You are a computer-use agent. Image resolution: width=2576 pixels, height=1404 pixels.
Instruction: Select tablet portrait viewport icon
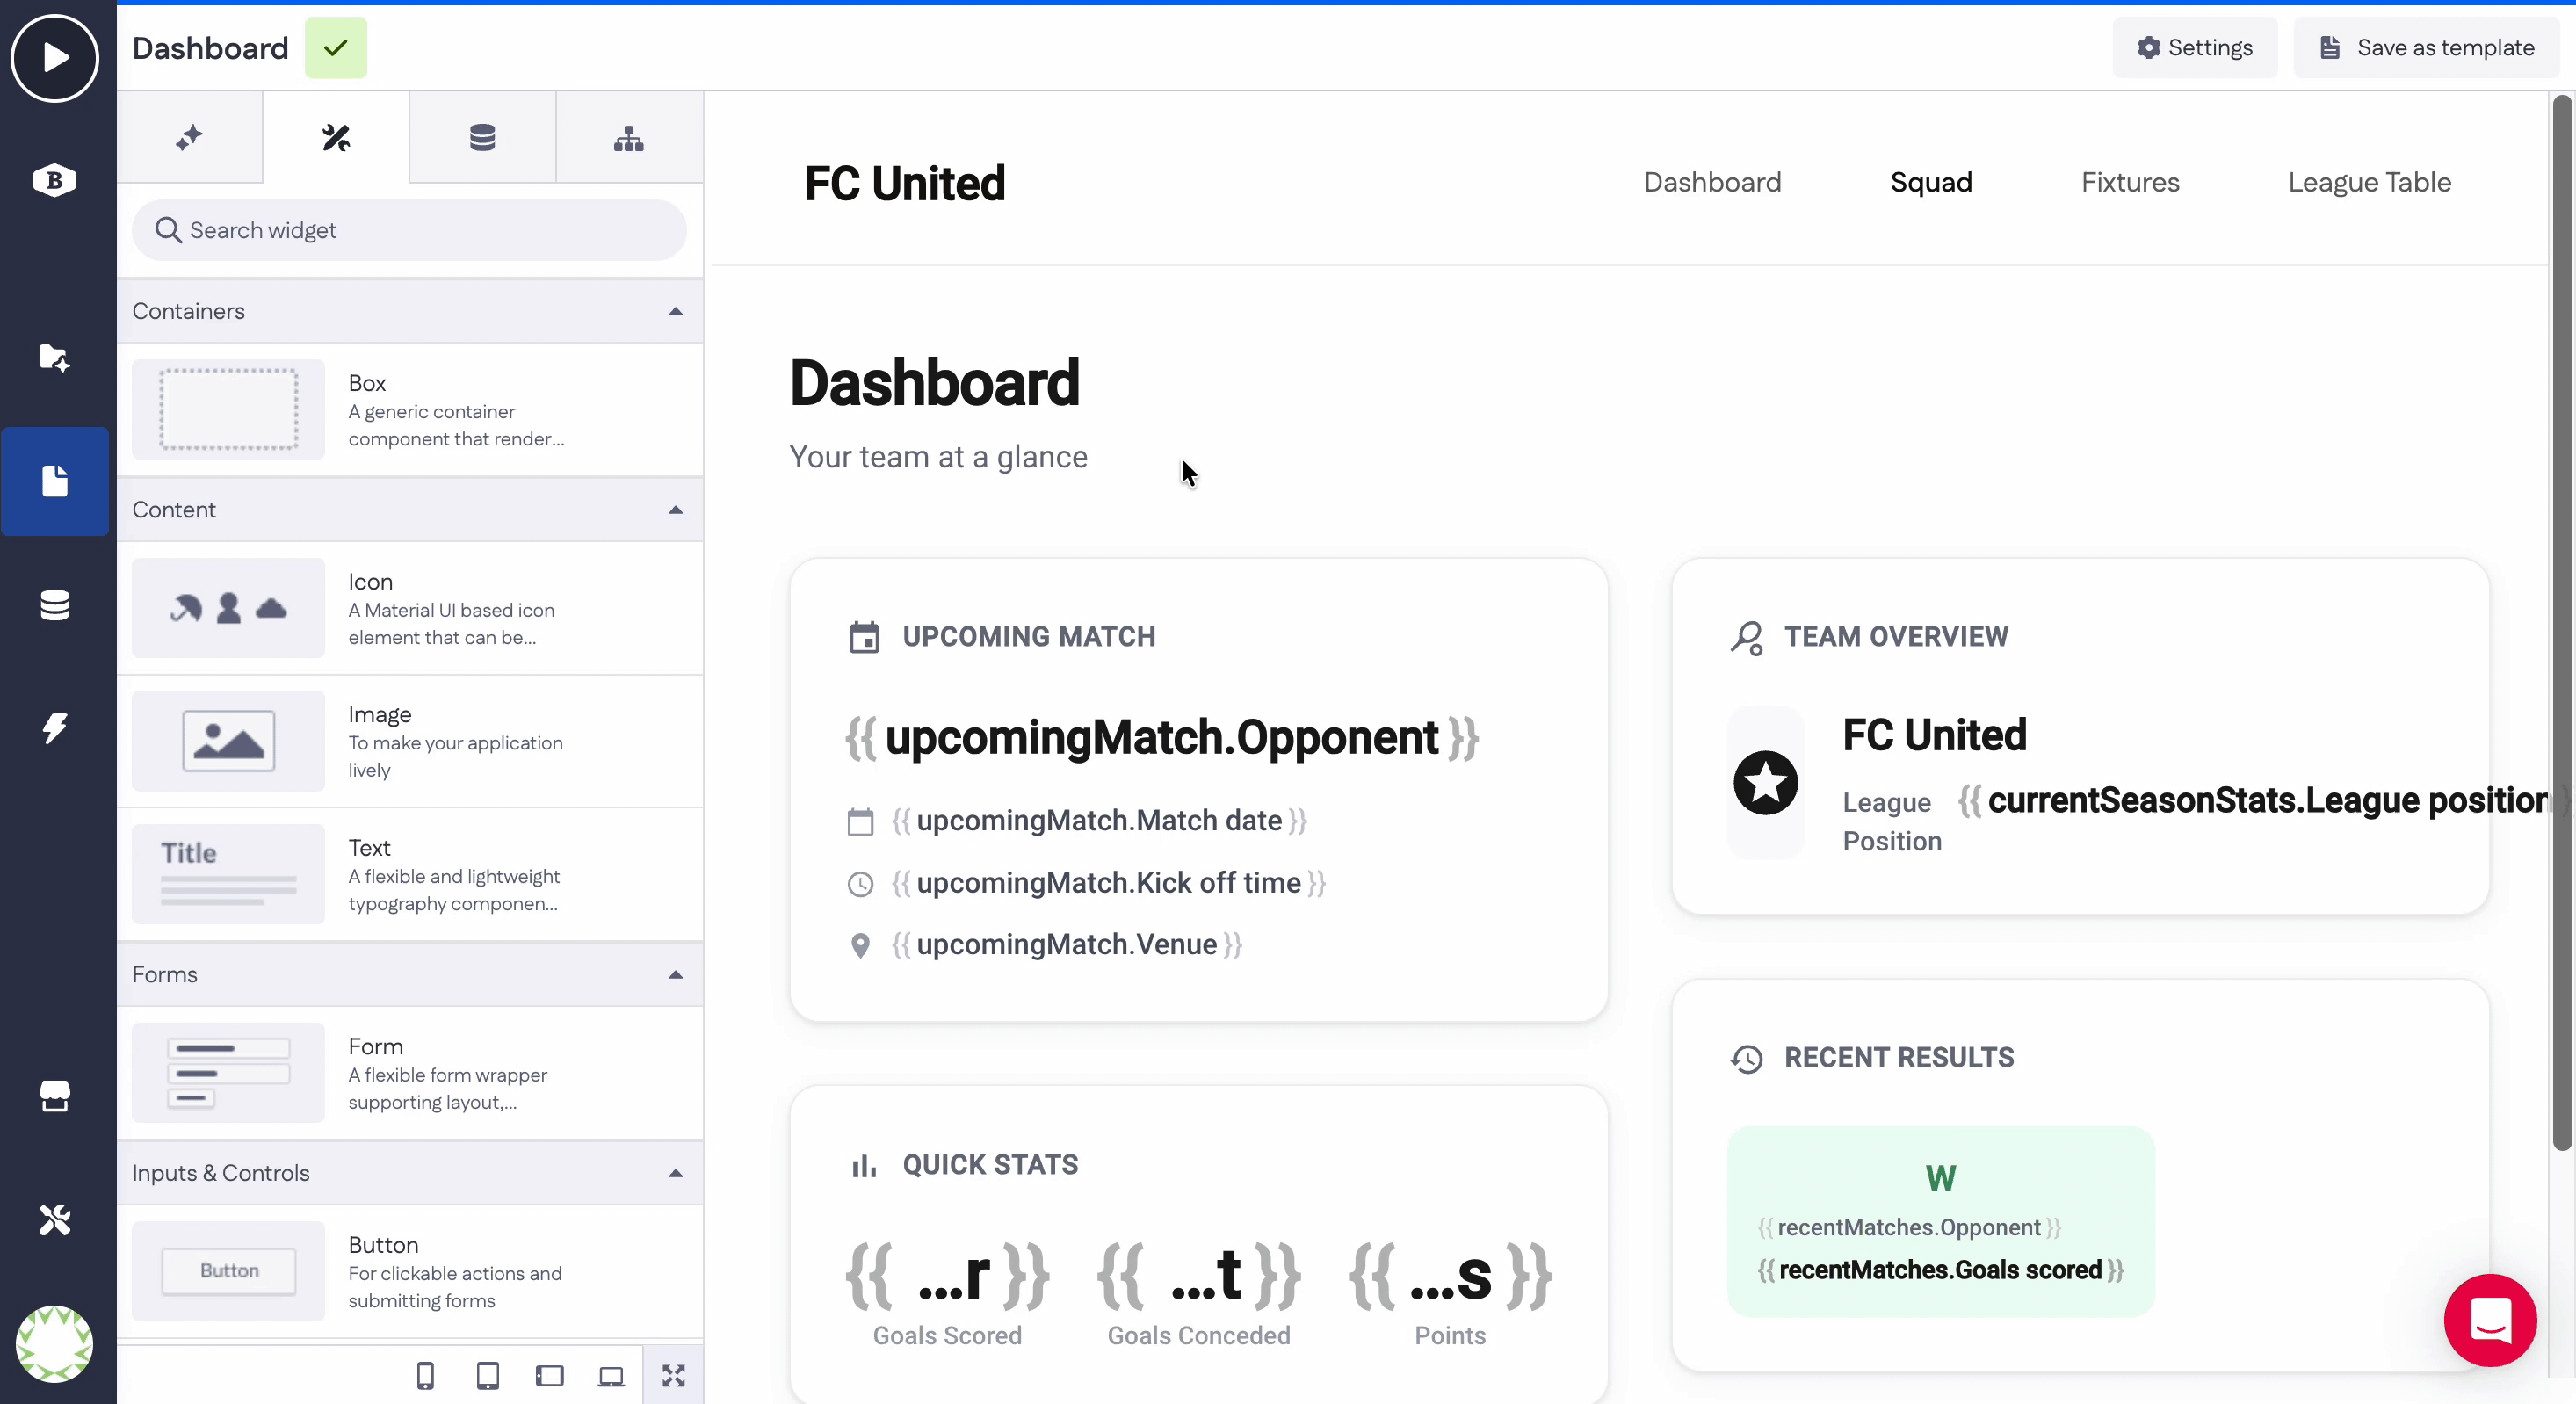[487, 1376]
